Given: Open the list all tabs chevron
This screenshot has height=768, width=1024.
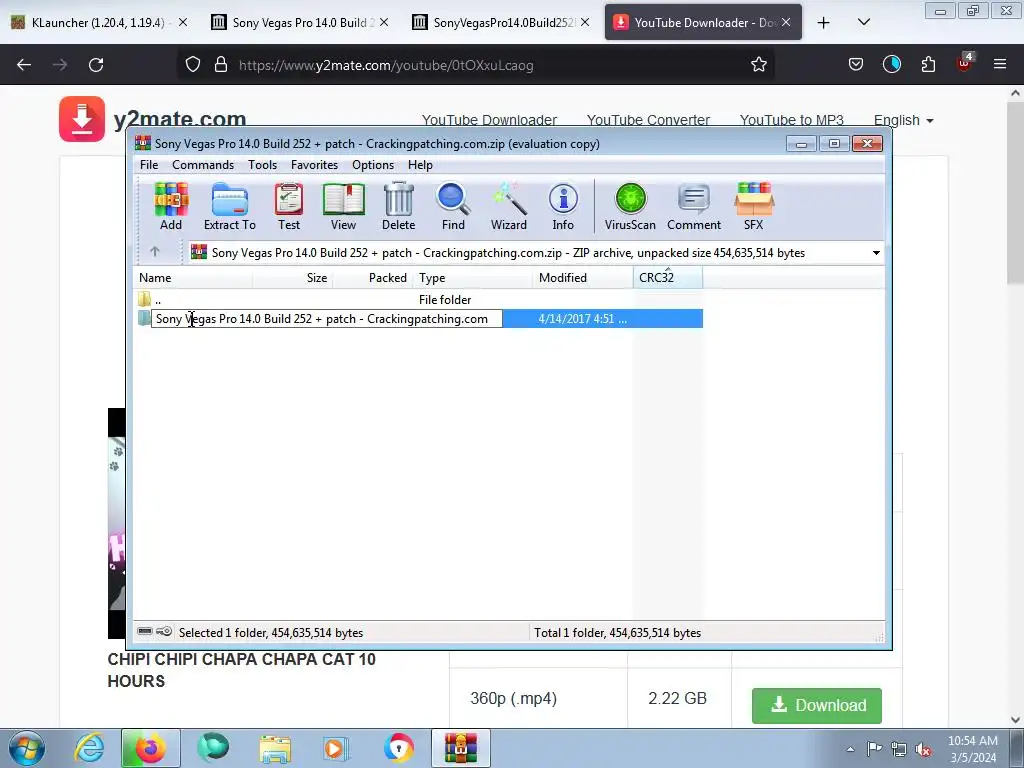Looking at the screenshot, I should pos(864,23).
